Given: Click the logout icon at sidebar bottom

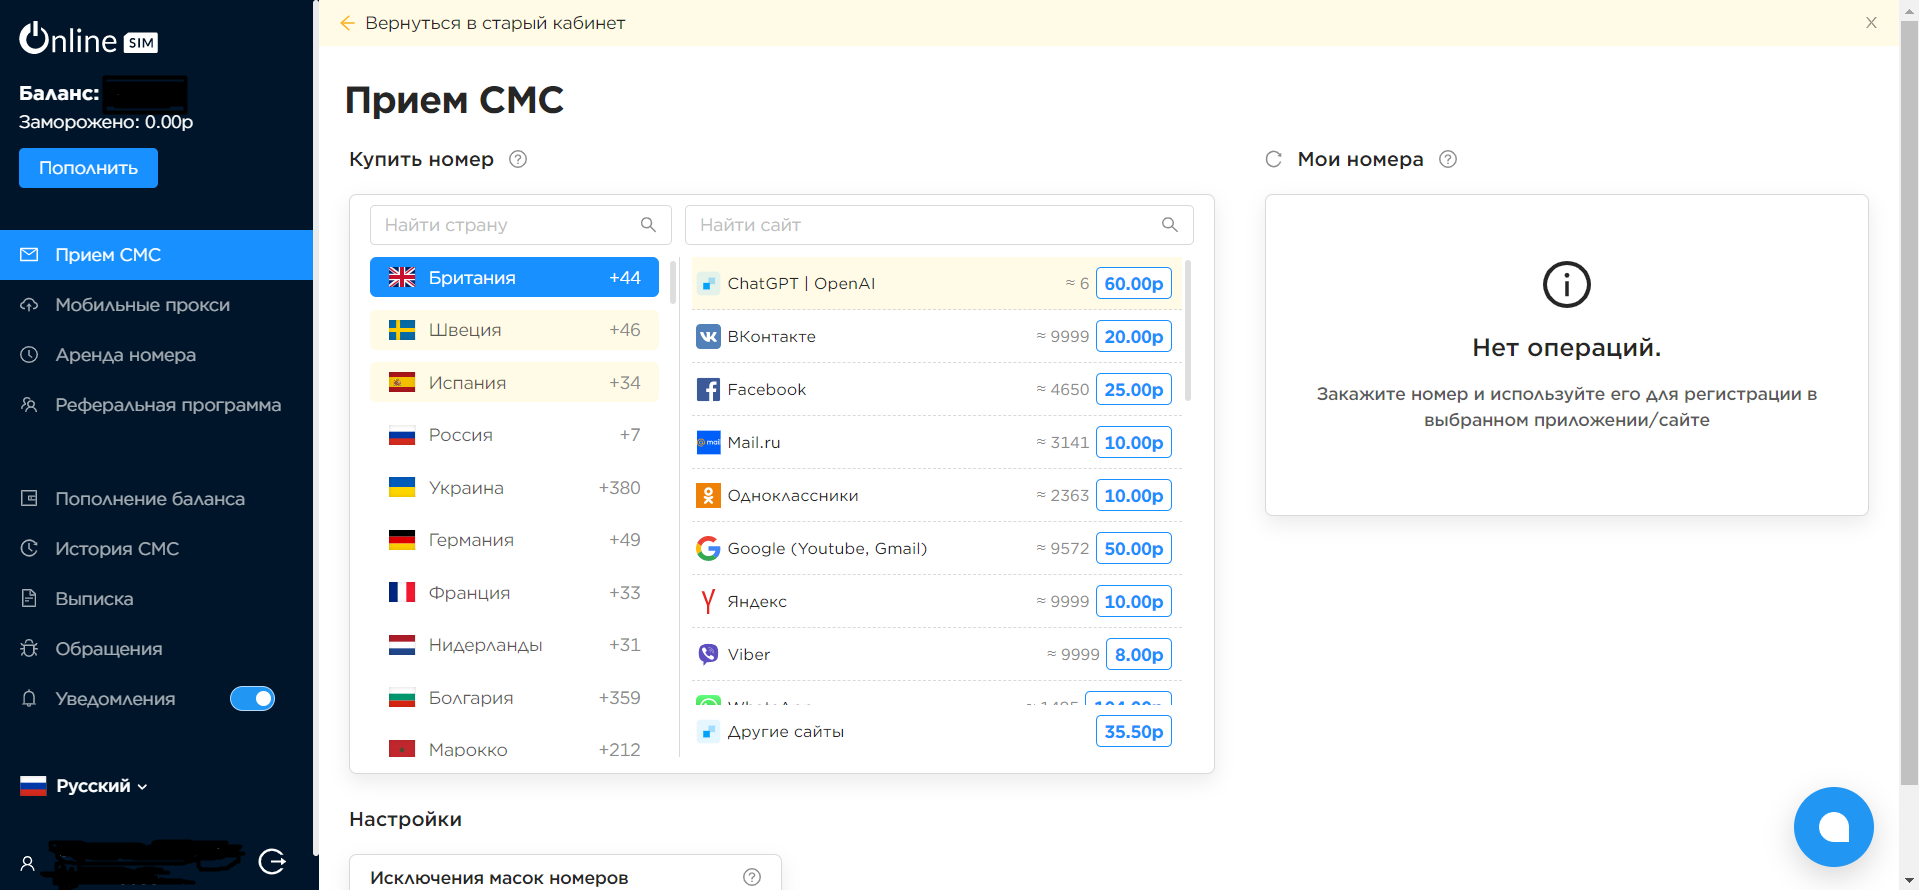Looking at the screenshot, I should (x=272, y=861).
